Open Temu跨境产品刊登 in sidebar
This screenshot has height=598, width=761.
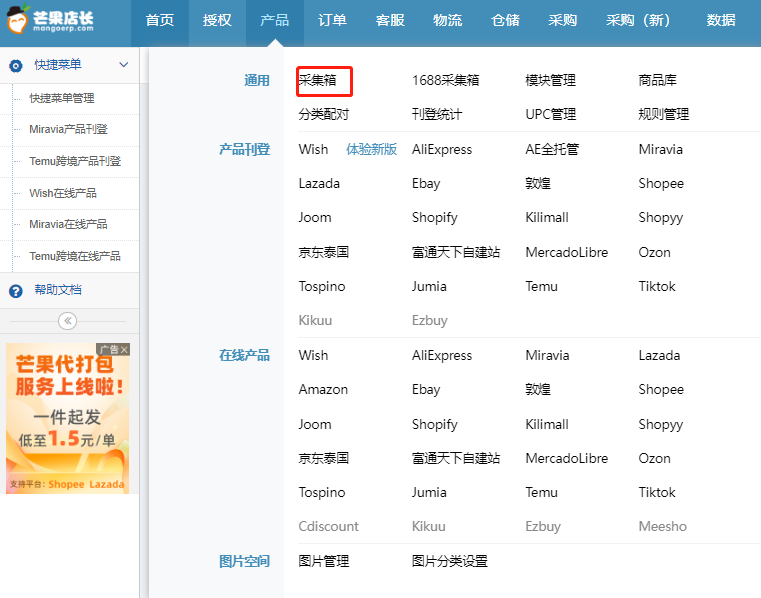click(75, 161)
